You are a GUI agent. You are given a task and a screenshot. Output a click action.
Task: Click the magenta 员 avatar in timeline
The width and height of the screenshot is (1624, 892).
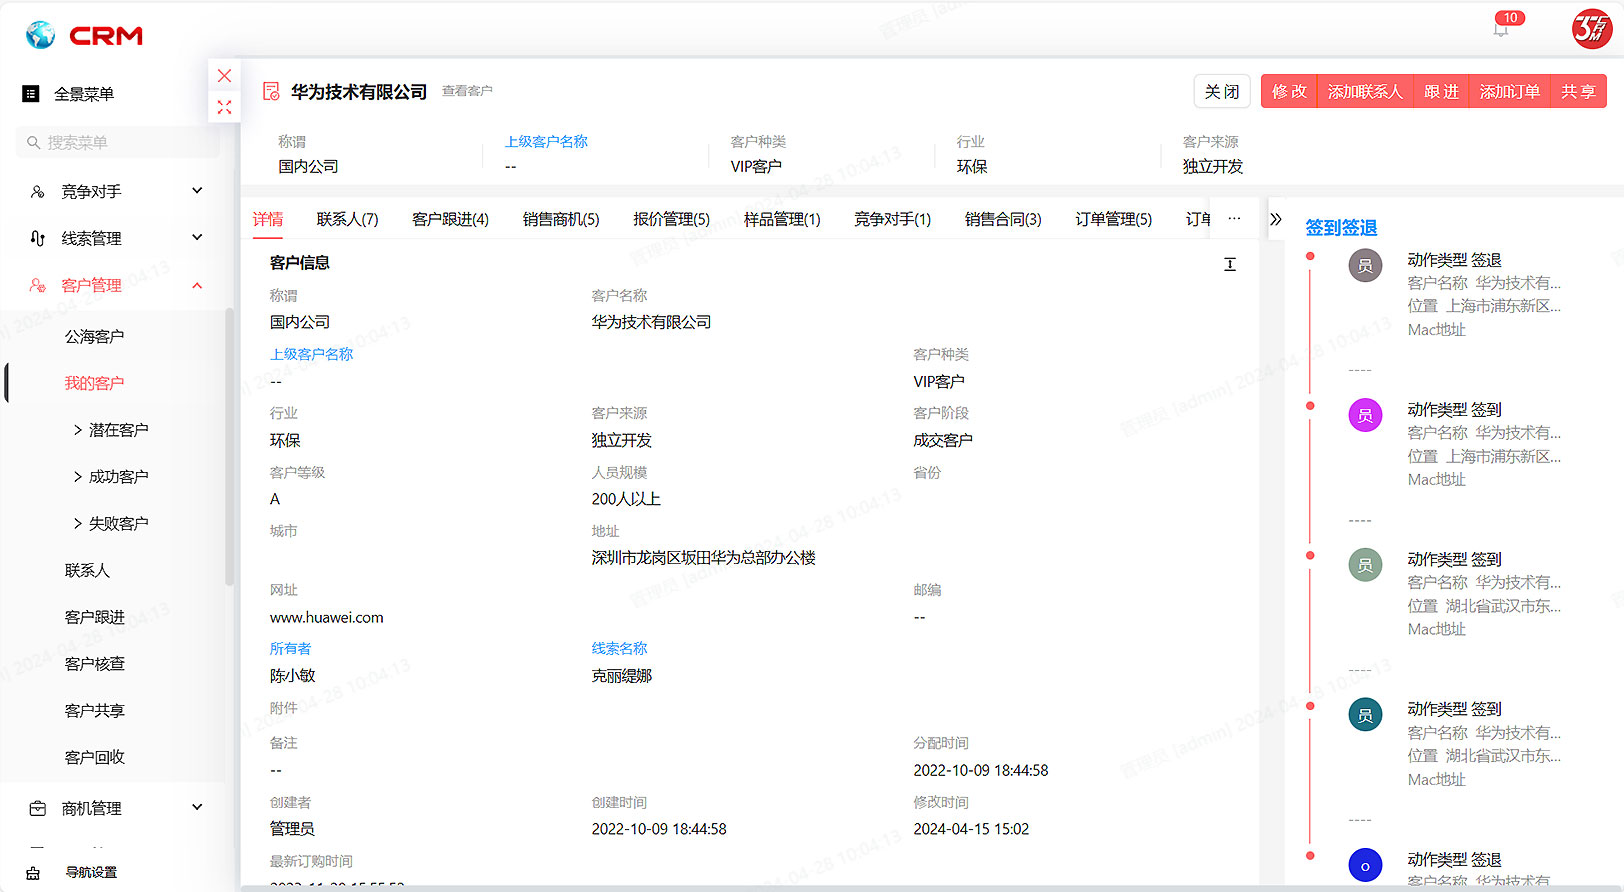tap(1365, 415)
